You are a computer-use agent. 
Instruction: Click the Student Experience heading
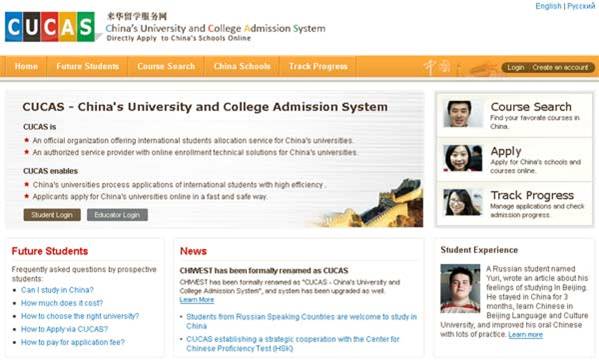pyautogui.click(x=479, y=250)
